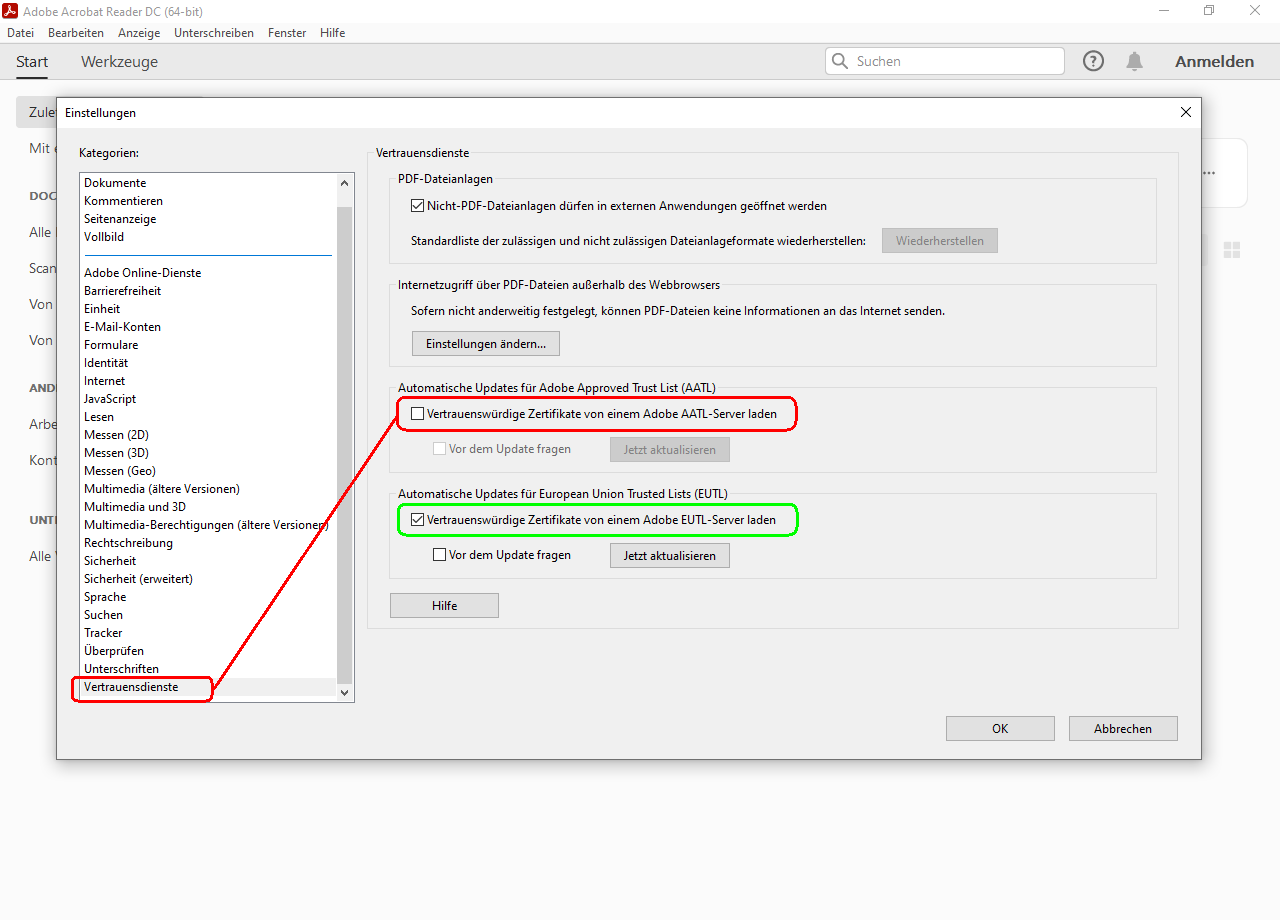Uncheck the EUTL server certificates checkbox
This screenshot has width=1280, height=920.
(x=418, y=520)
